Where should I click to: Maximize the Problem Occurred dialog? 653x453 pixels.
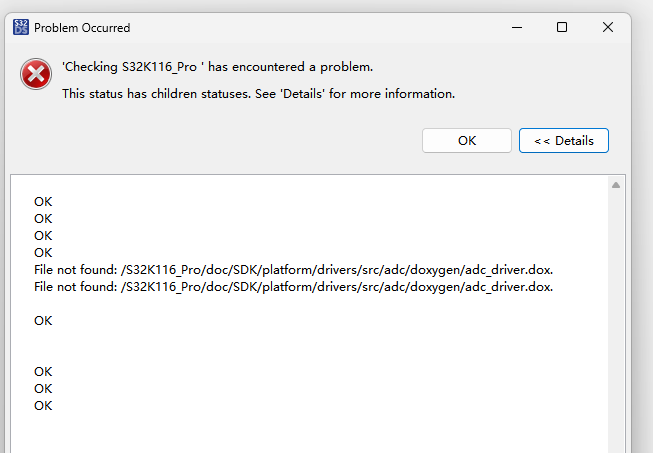pyautogui.click(x=562, y=28)
